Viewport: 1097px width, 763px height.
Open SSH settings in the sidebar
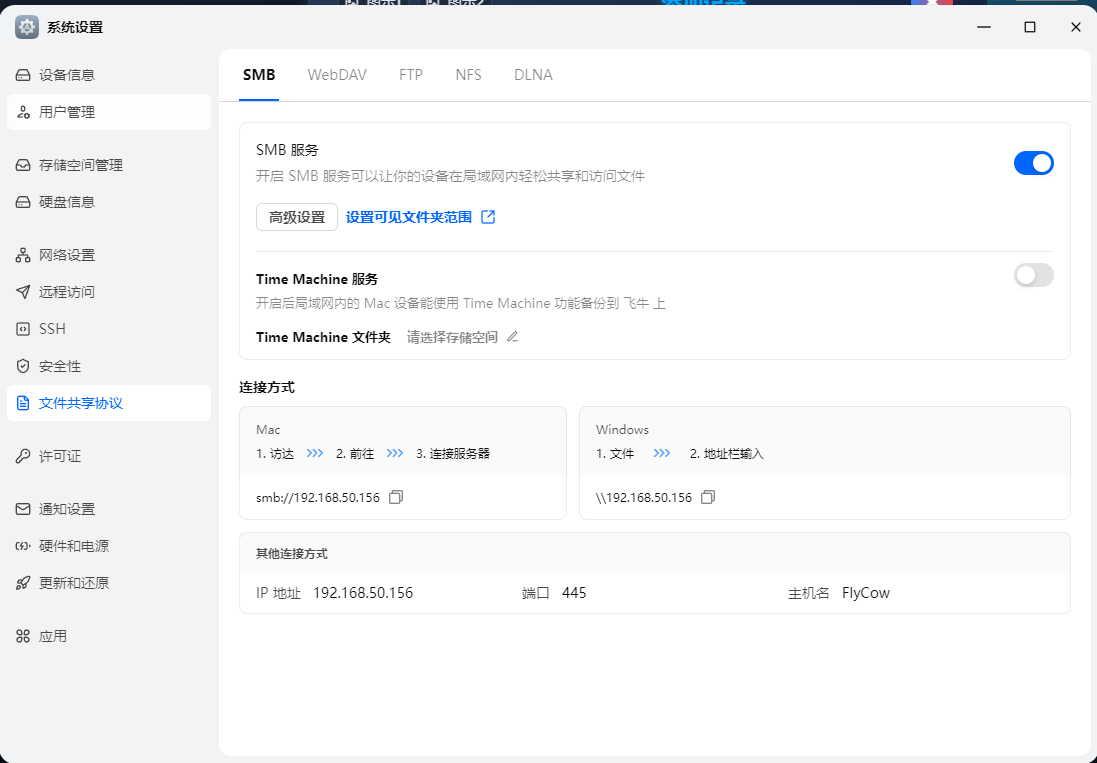click(x=52, y=329)
